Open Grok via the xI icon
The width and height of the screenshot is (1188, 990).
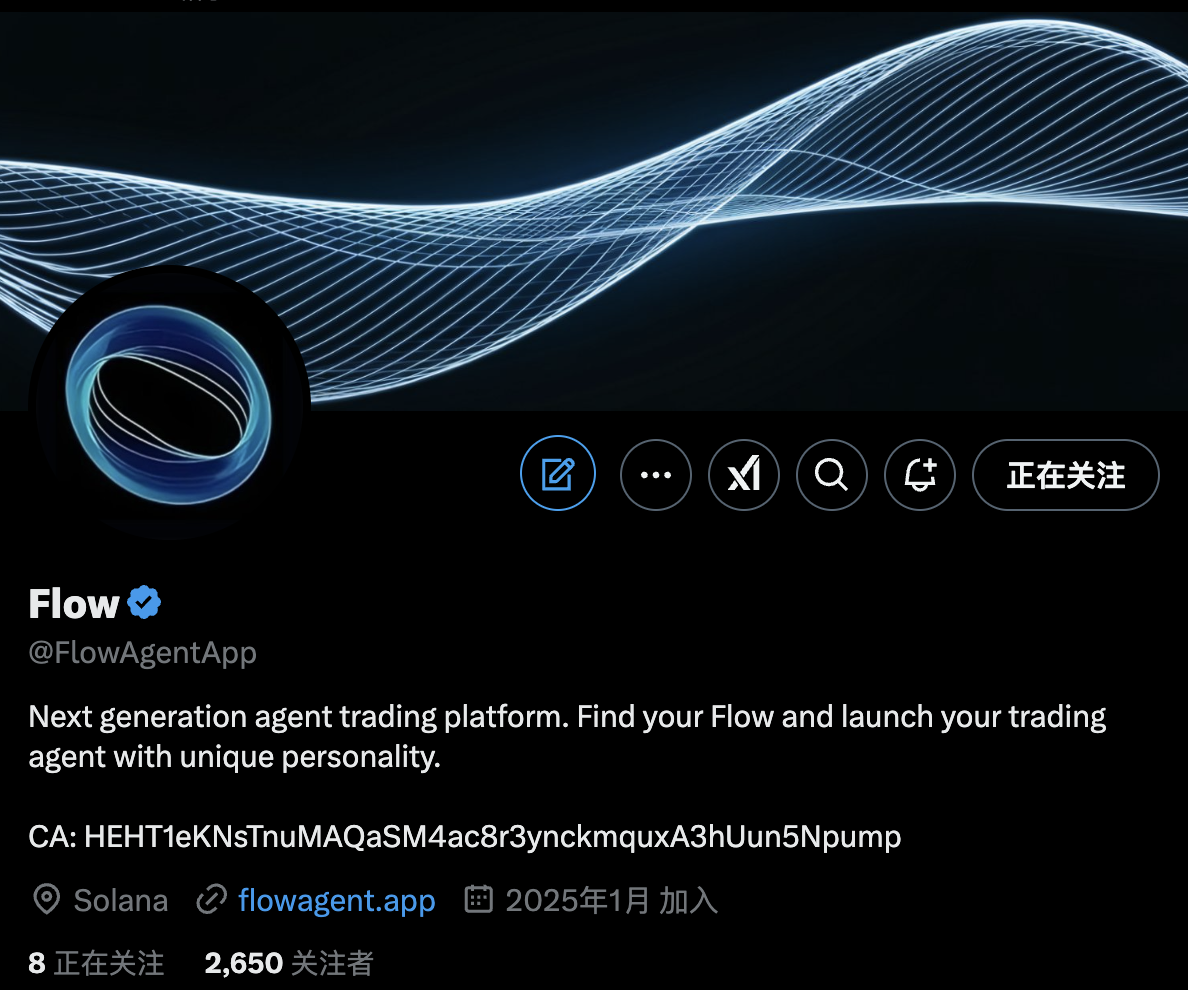click(x=743, y=475)
